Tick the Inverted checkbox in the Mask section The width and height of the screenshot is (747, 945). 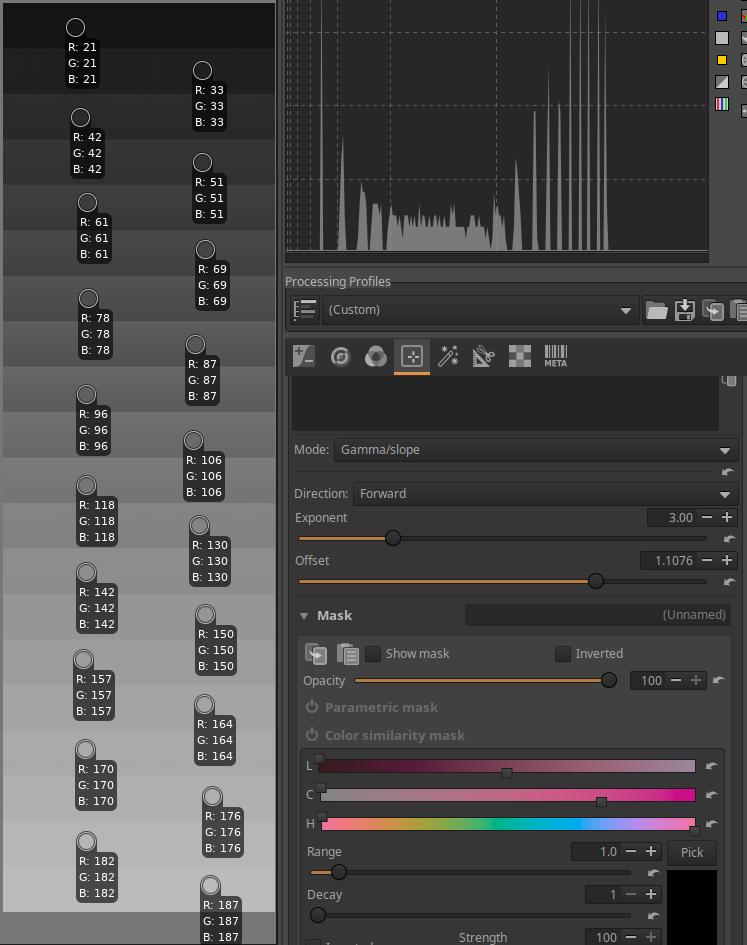[563, 654]
